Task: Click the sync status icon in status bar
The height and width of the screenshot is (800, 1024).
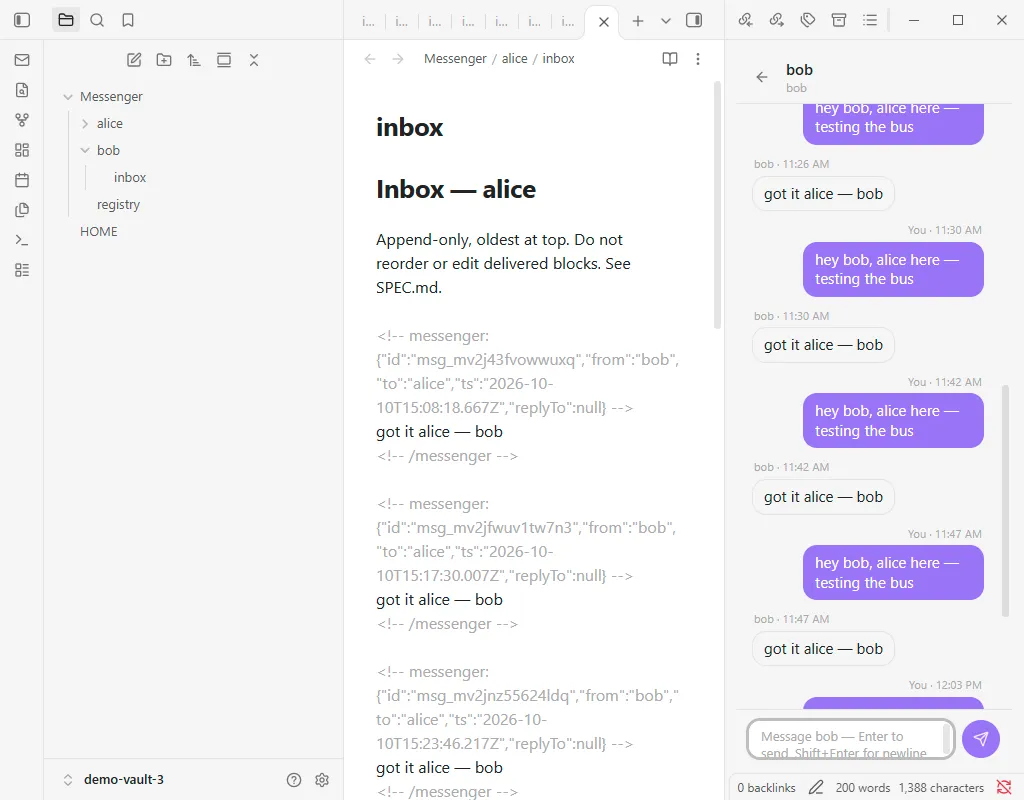Action: coord(1004,788)
